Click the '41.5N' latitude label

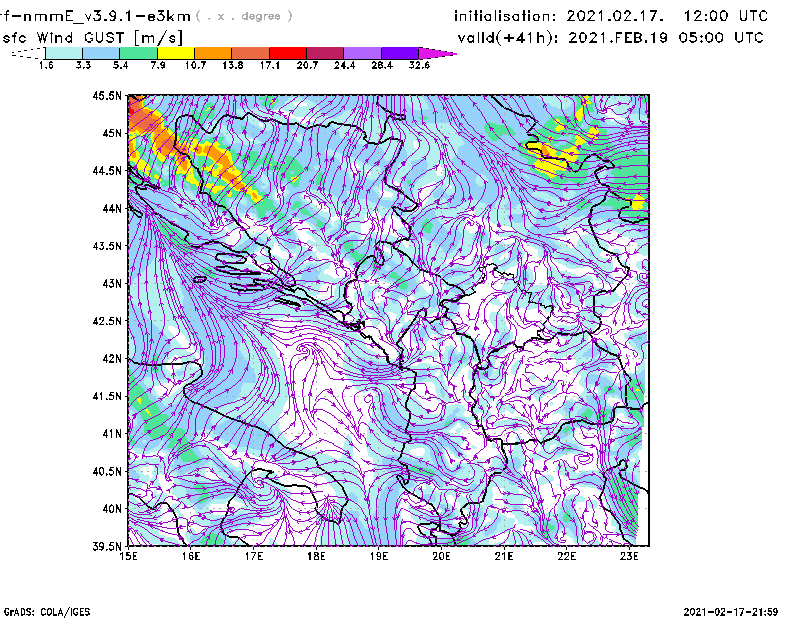point(107,396)
